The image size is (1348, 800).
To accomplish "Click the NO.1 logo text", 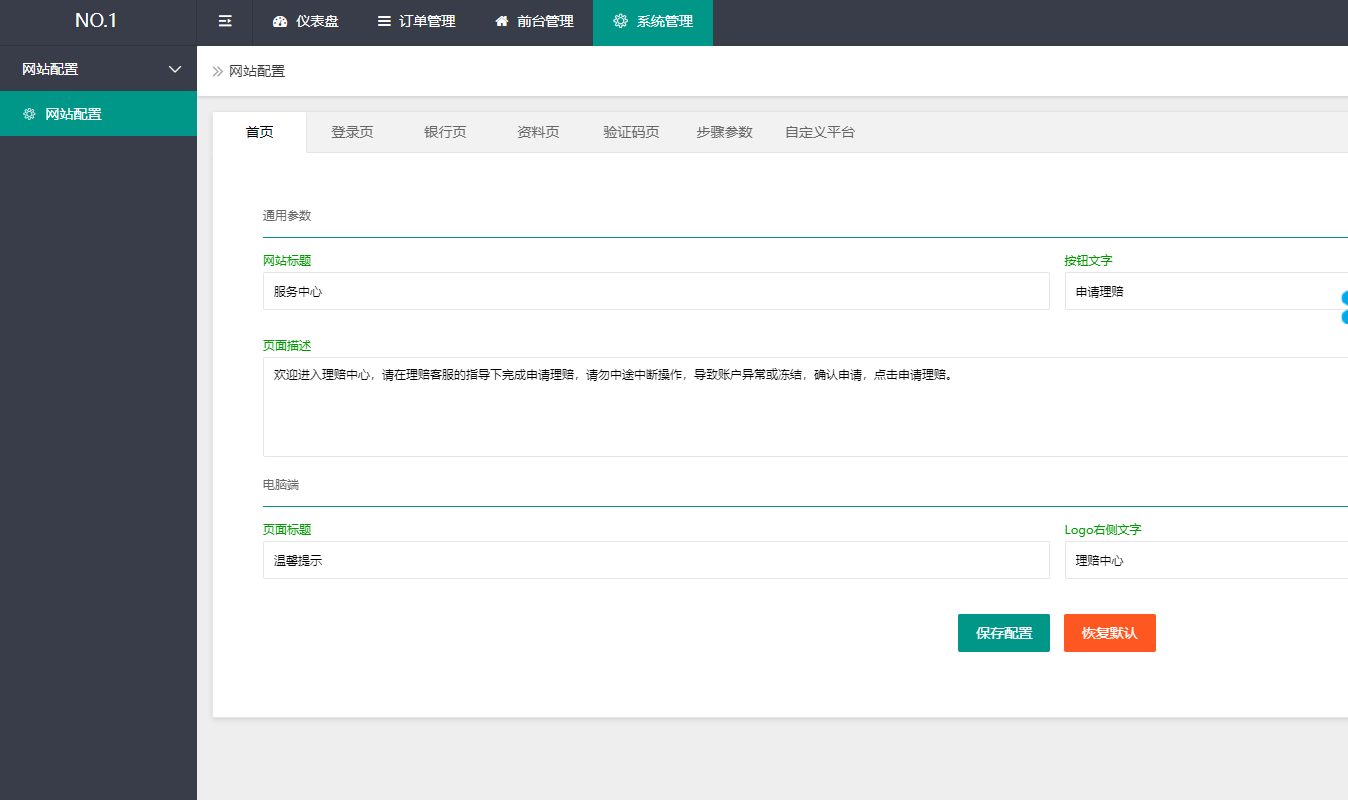I will point(96,20).
